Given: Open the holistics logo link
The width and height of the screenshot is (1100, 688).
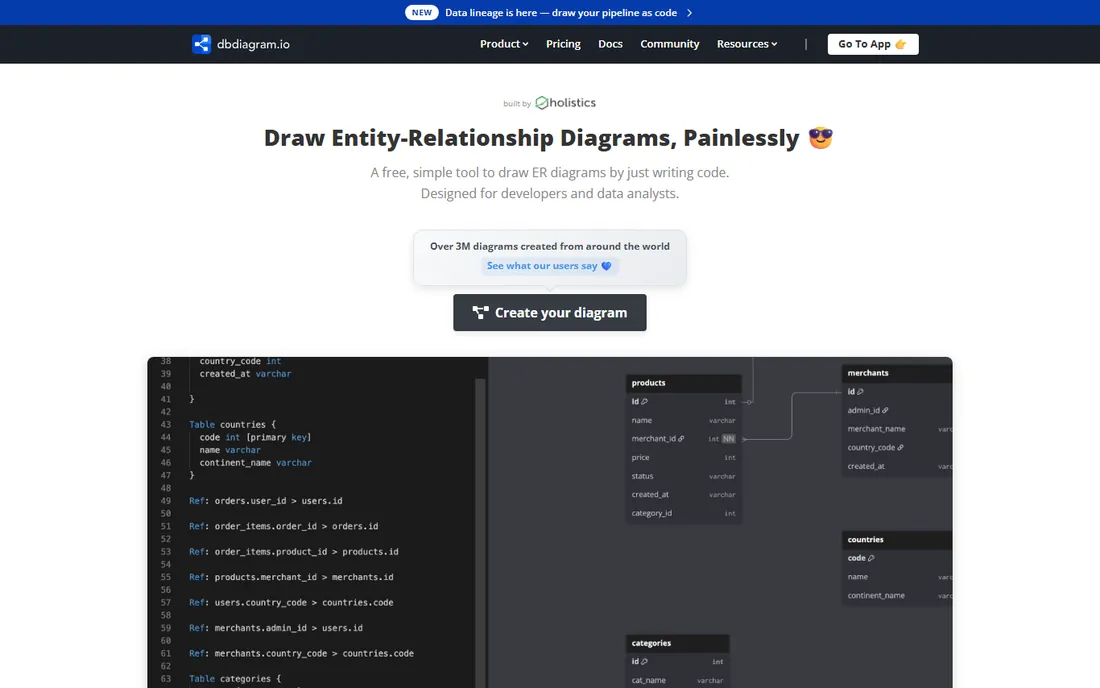Looking at the screenshot, I should tap(565, 102).
